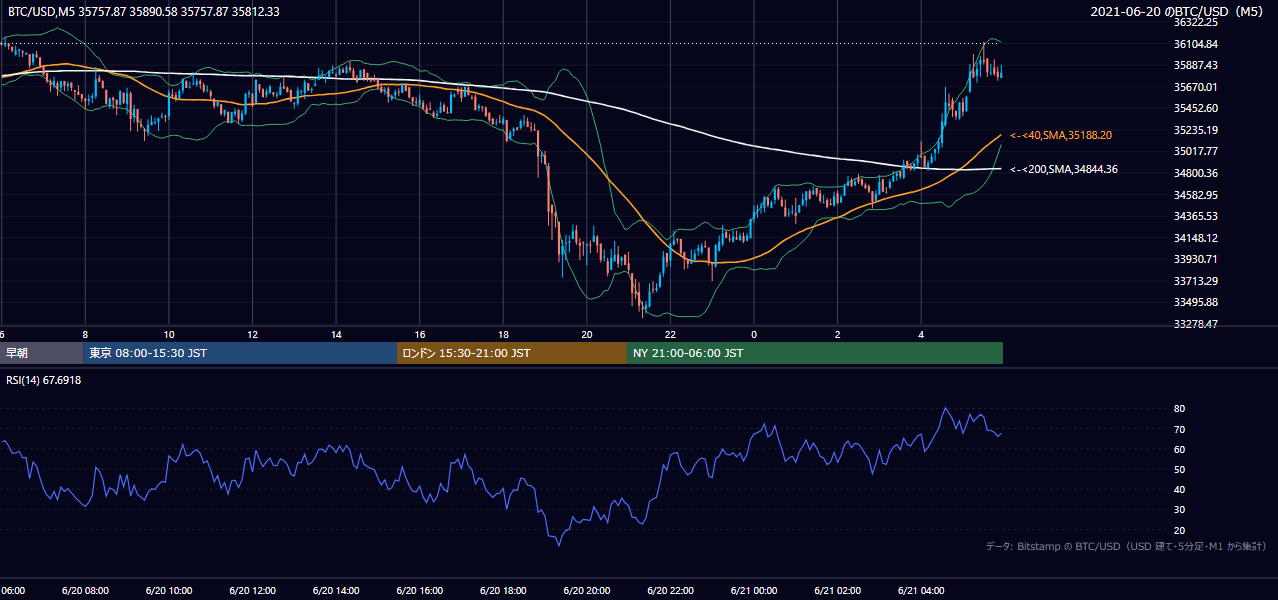Click price axis label 33930.71
This screenshot has width=1278, height=600.
click(1196, 259)
